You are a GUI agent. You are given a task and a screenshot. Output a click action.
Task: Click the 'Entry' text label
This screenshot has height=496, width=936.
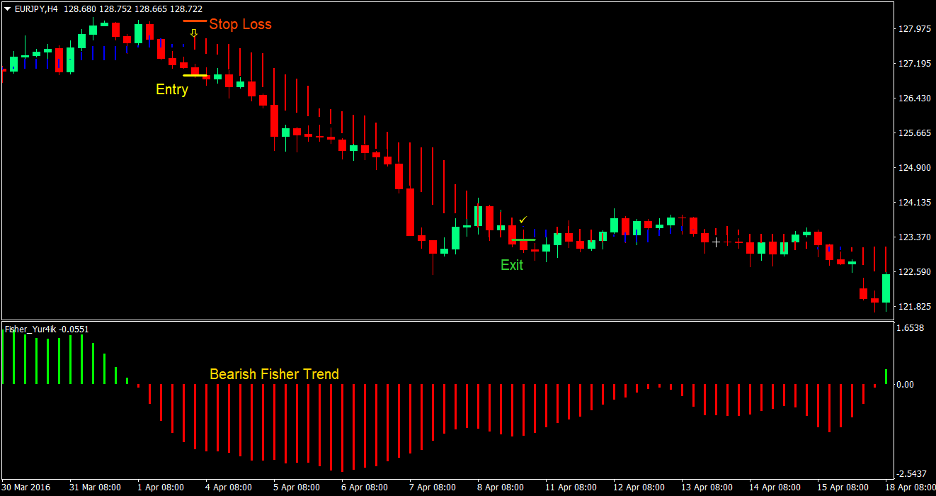coord(172,90)
